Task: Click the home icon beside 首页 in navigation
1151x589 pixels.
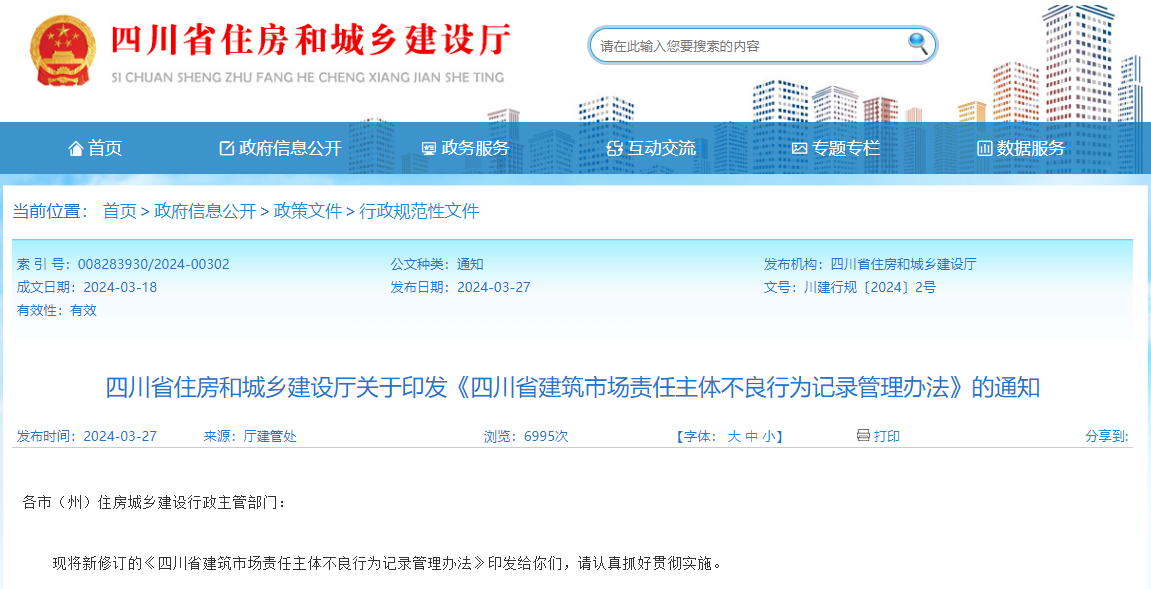Action: (x=75, y=147)
